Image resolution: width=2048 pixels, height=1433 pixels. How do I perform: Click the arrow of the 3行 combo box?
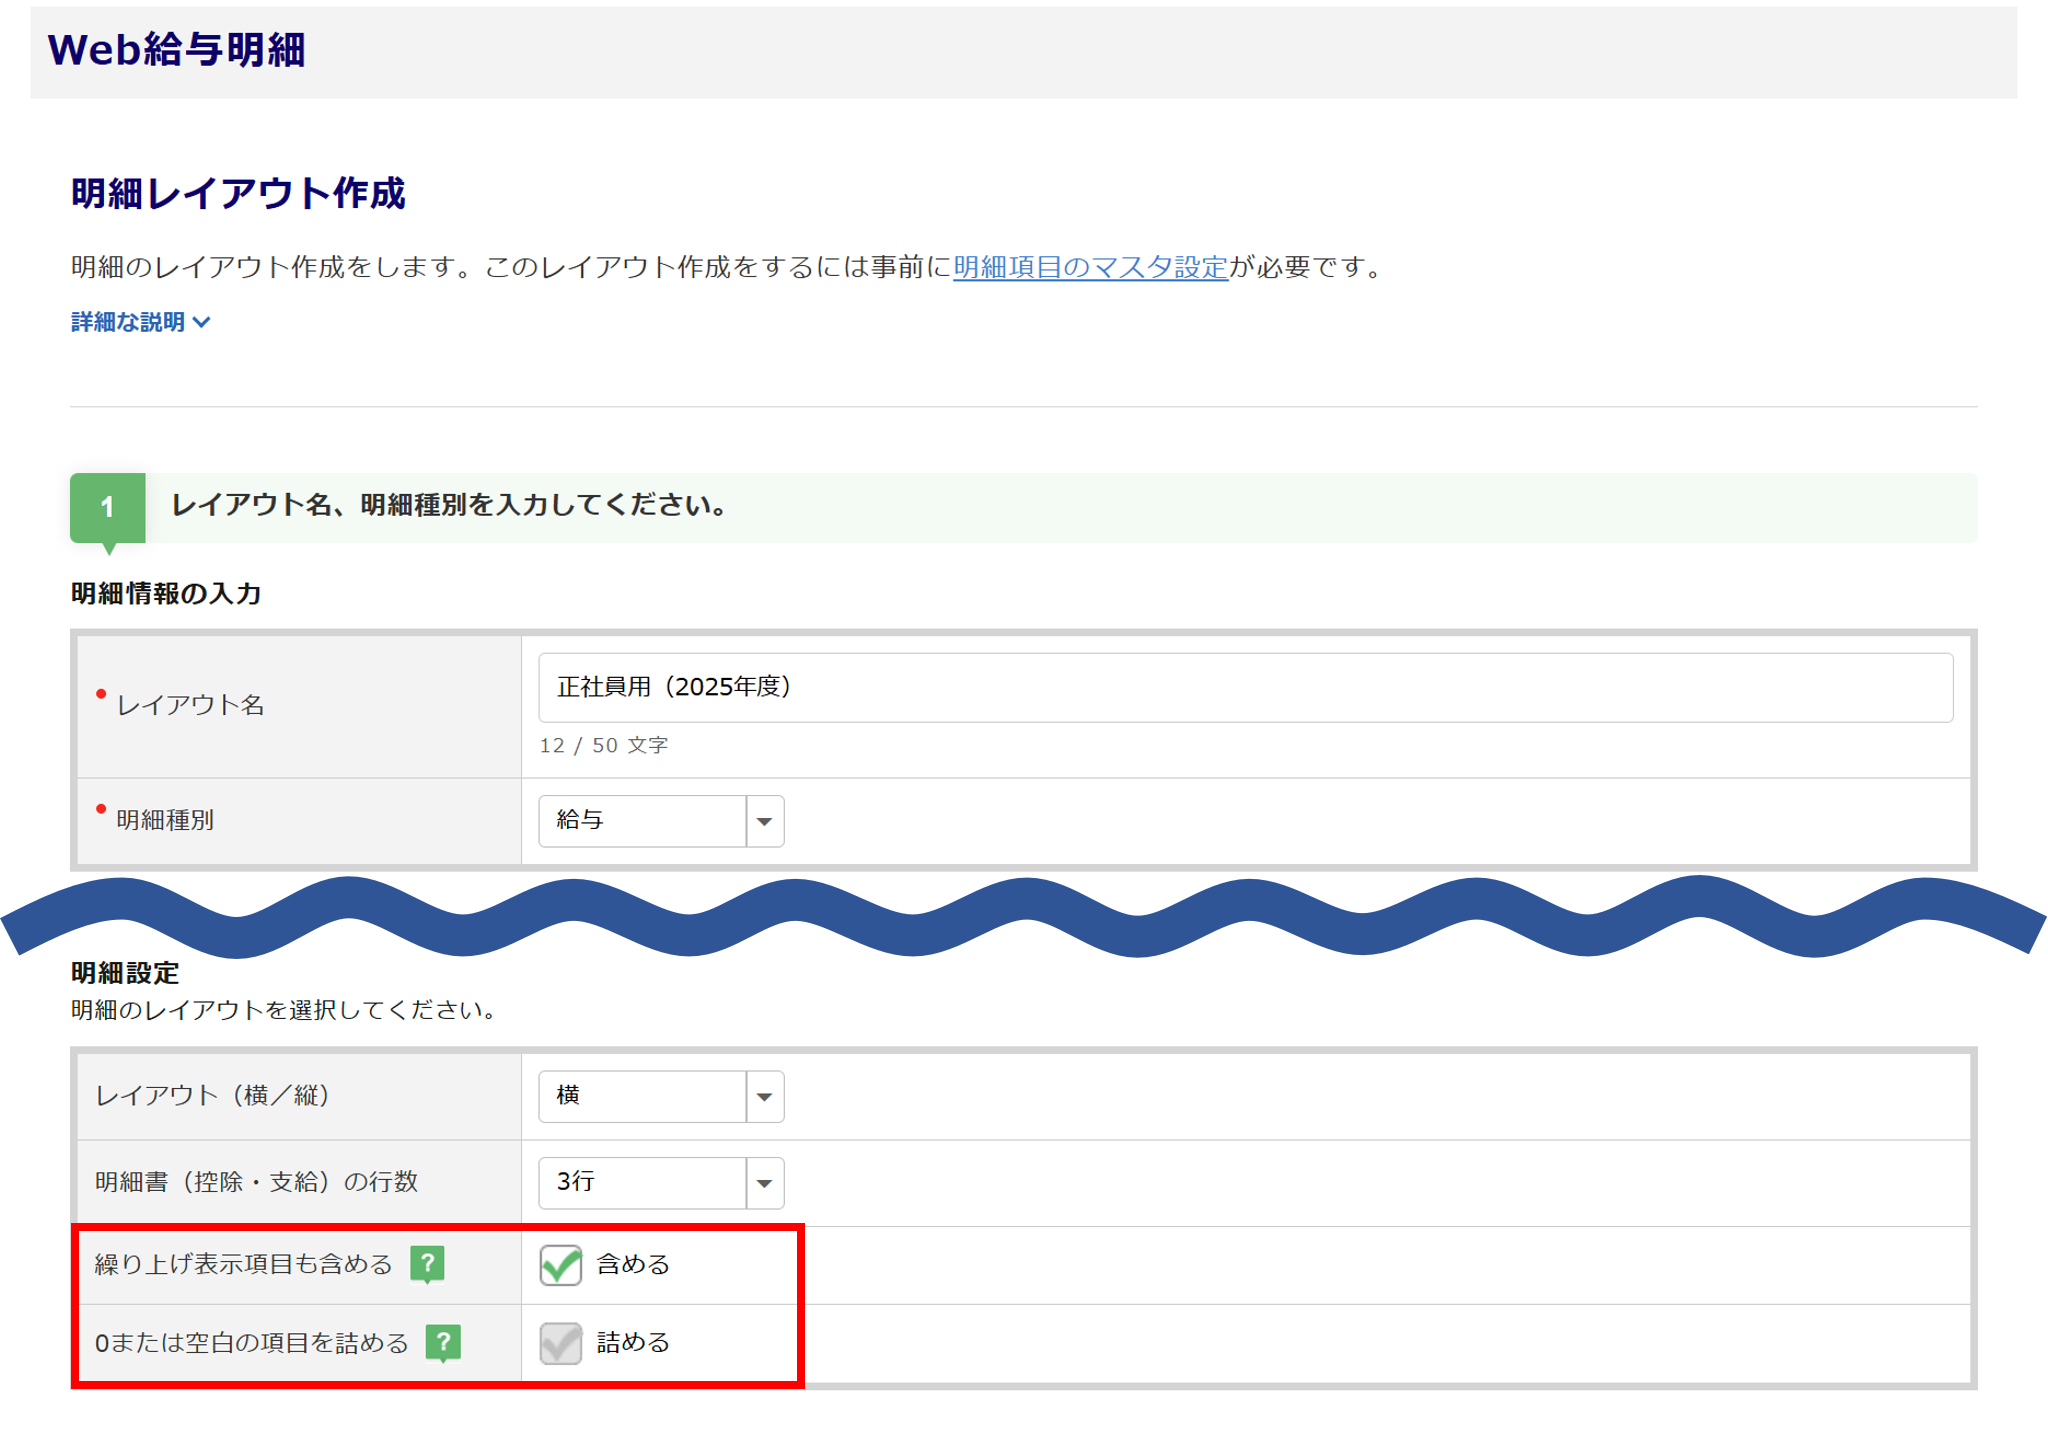765,1183
